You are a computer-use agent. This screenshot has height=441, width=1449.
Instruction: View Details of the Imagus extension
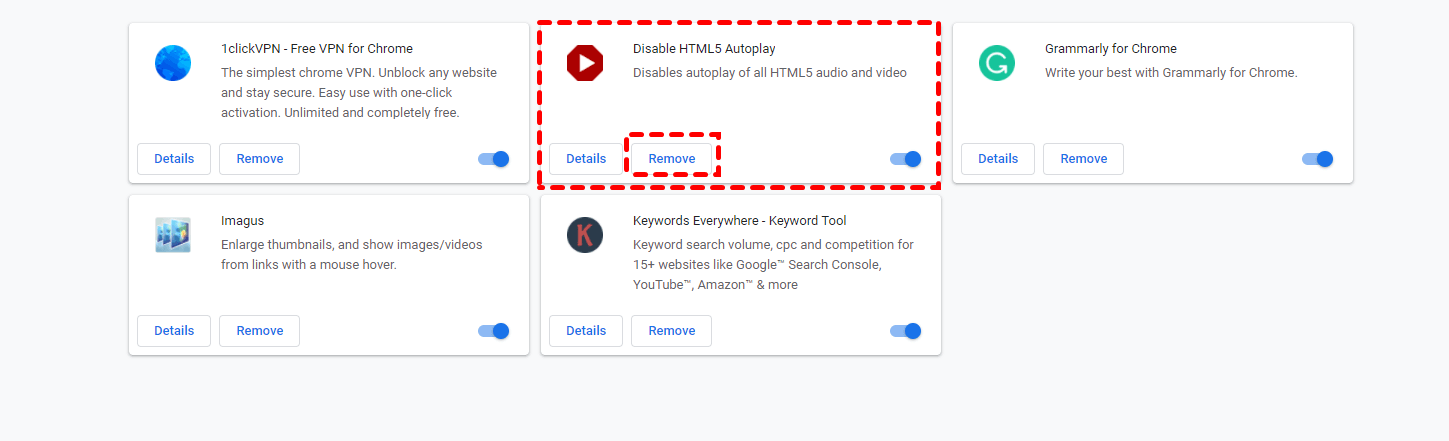coord(174,331)
